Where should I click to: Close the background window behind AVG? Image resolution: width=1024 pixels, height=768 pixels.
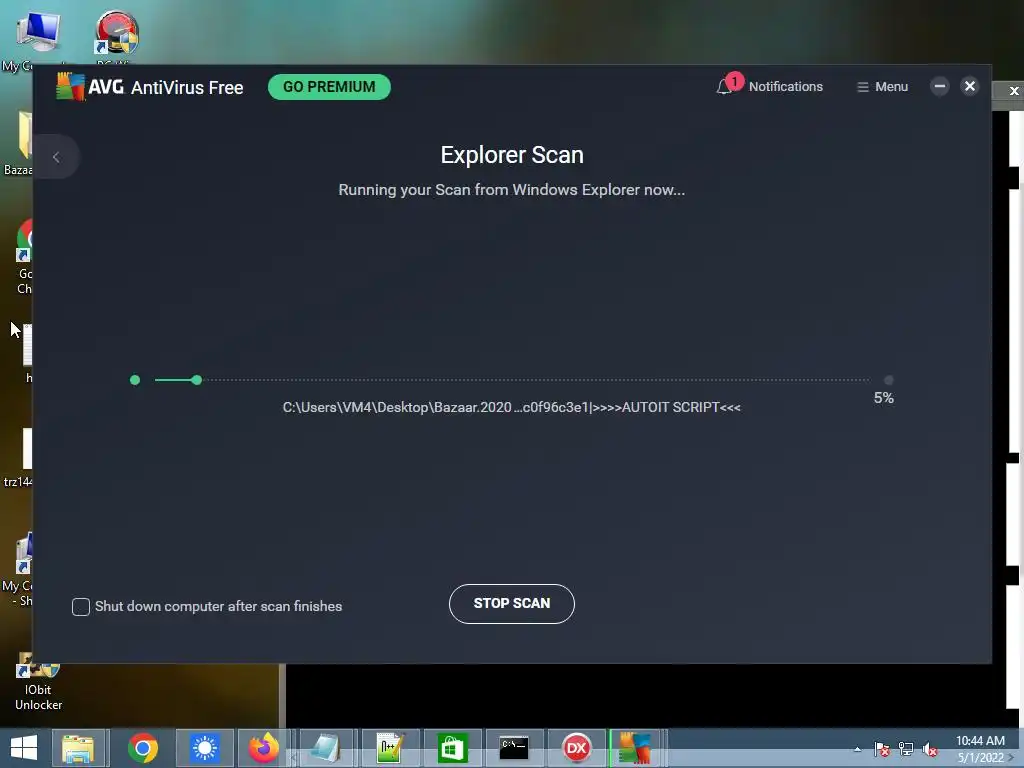(1014, 91)
